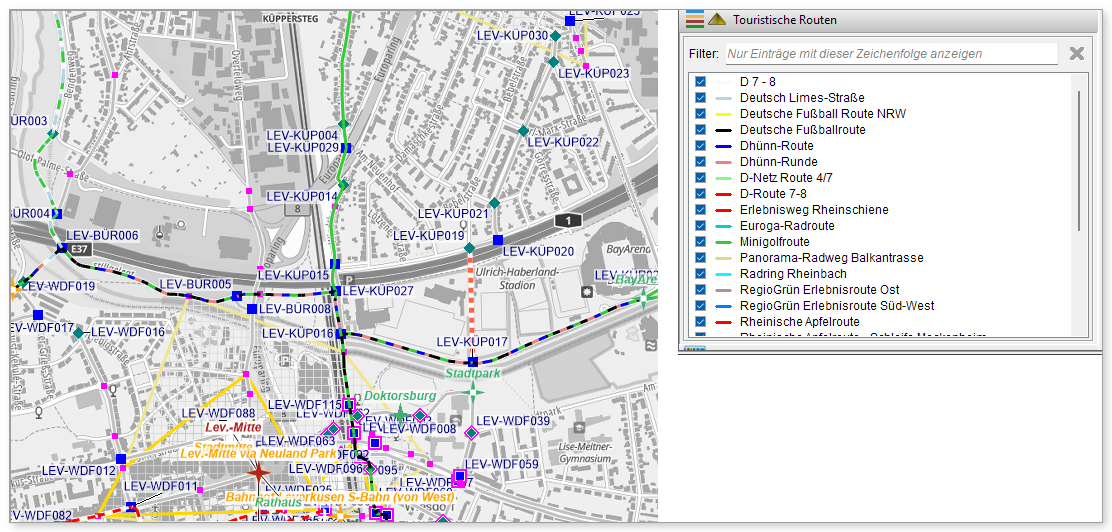Image resolution: width=1112 pixels, height=532 pixels.
Task: Click the green Doktorsburg star marker
Action: point(400,414)
